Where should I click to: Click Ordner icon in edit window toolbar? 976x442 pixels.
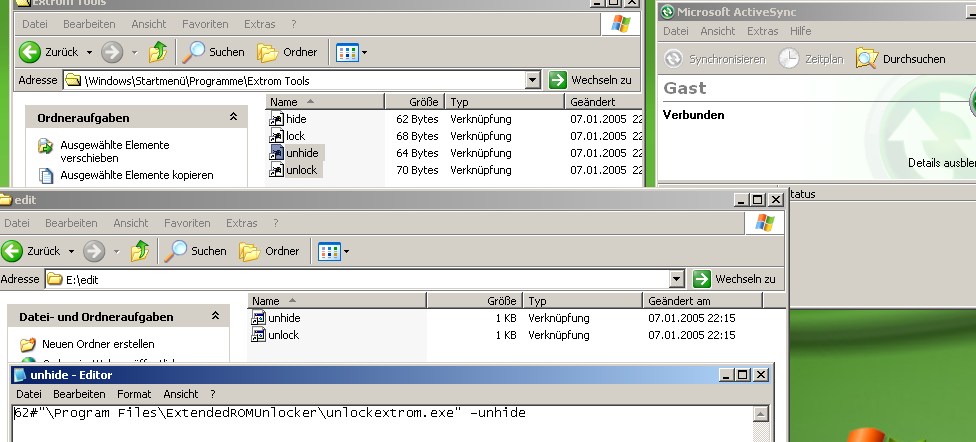tap(250, 251)
